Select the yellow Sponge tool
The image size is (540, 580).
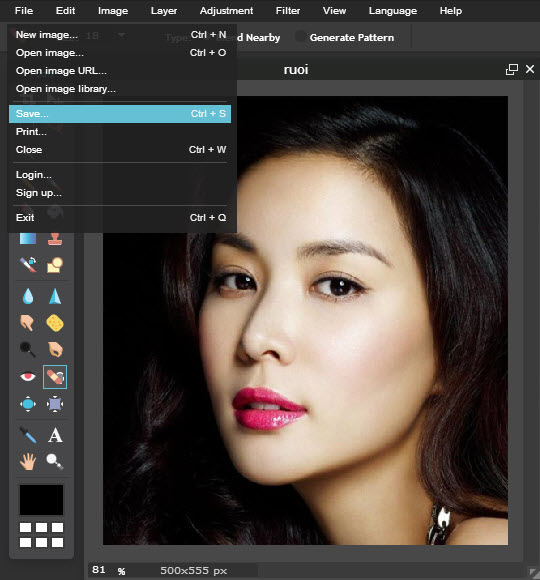pos(55,323)
